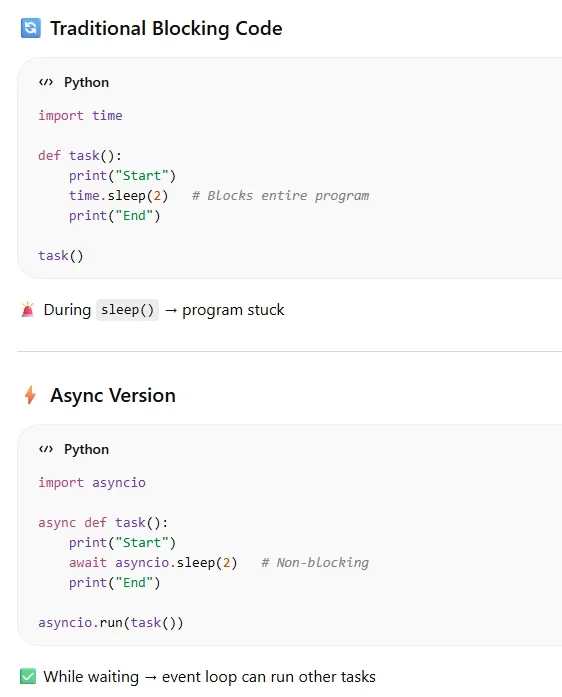Click the standalone 'task()' call line
The height and width of the screenshot is (697, 562).
[60, 256]
